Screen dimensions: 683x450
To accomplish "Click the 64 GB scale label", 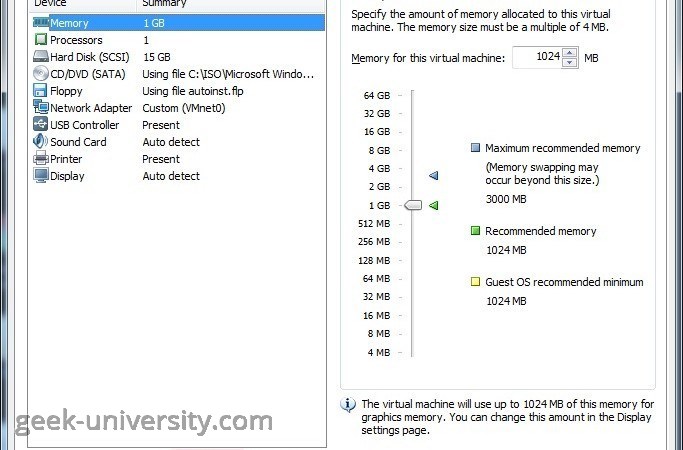I will point(377,95).
